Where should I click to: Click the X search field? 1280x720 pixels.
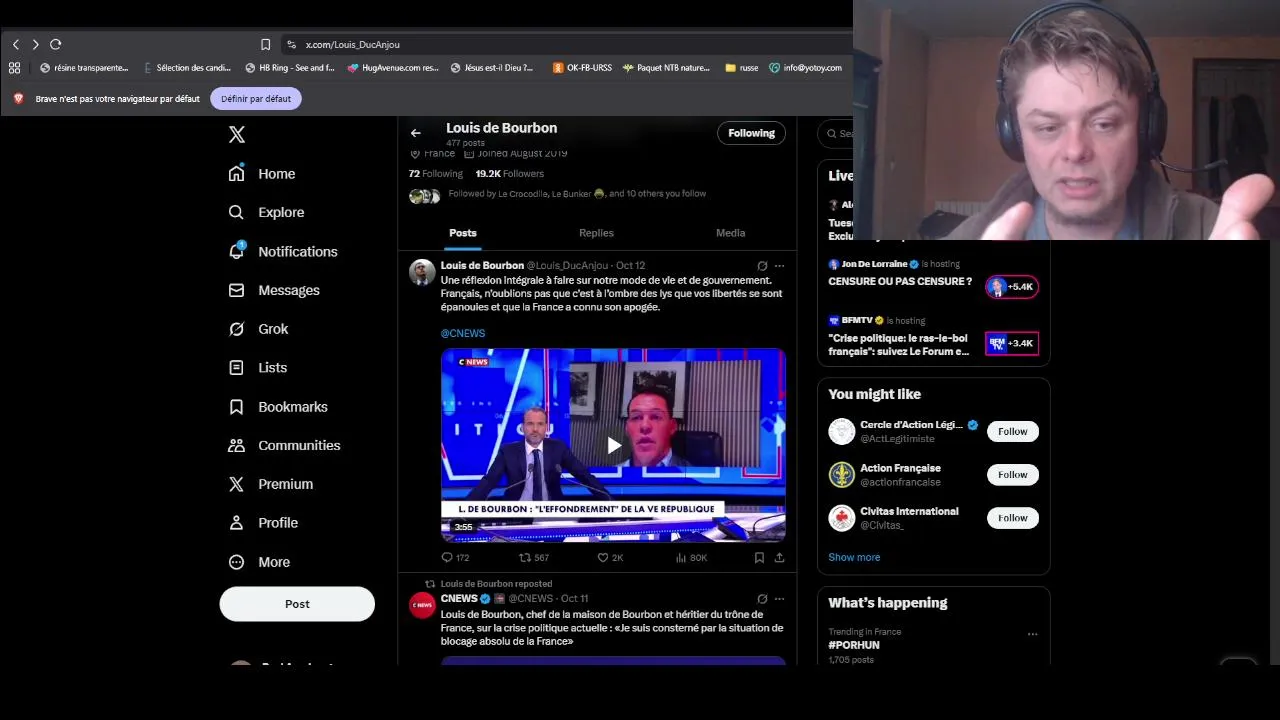(836, 133)
